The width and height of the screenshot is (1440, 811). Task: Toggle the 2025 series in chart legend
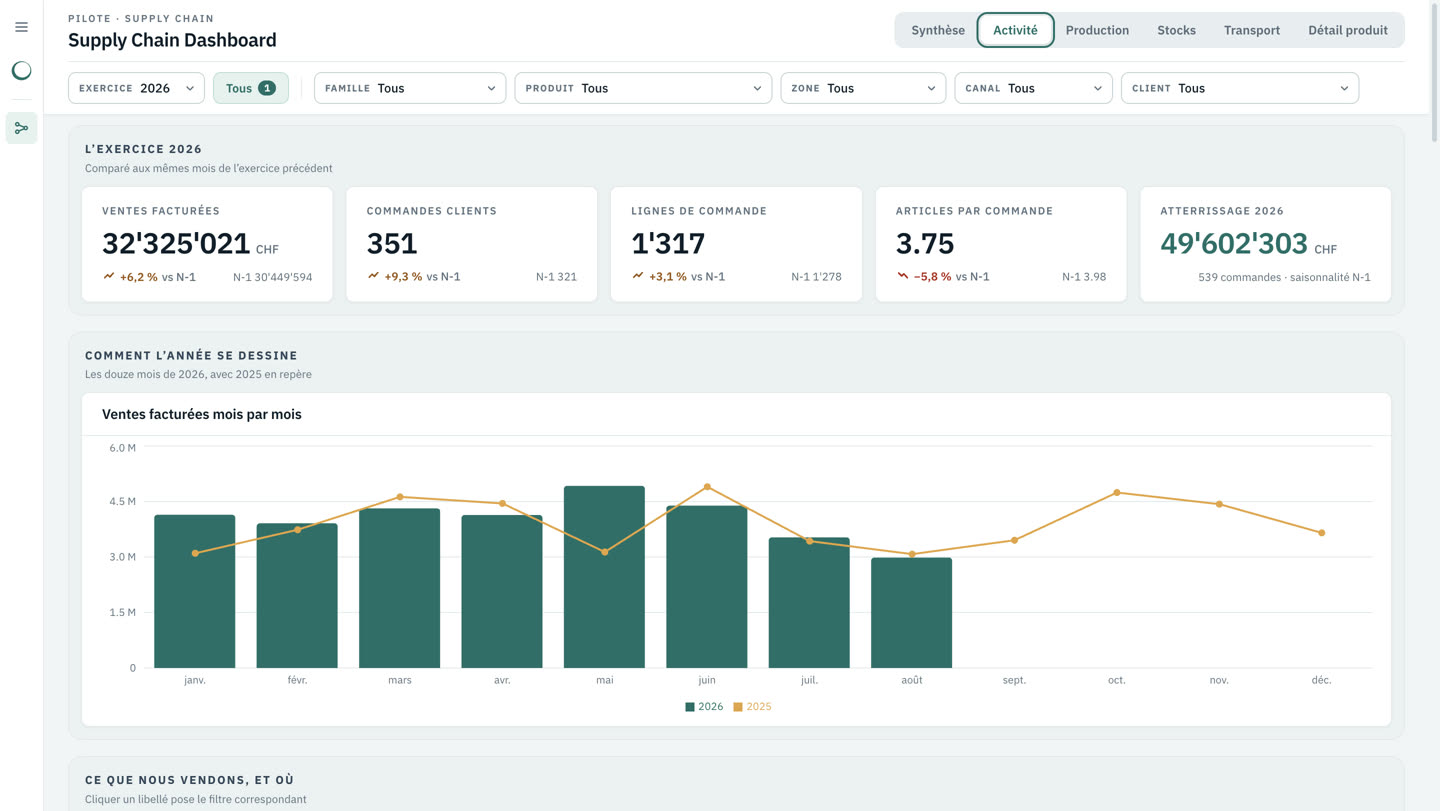pyautogui.click(x=752, y=706)
